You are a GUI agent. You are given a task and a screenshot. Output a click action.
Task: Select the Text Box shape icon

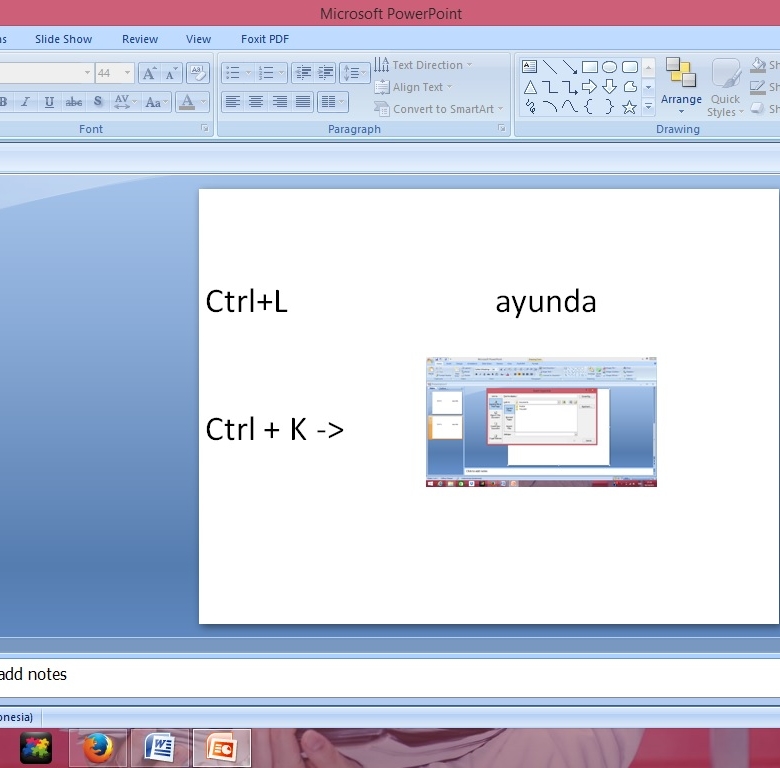[530, 67]
